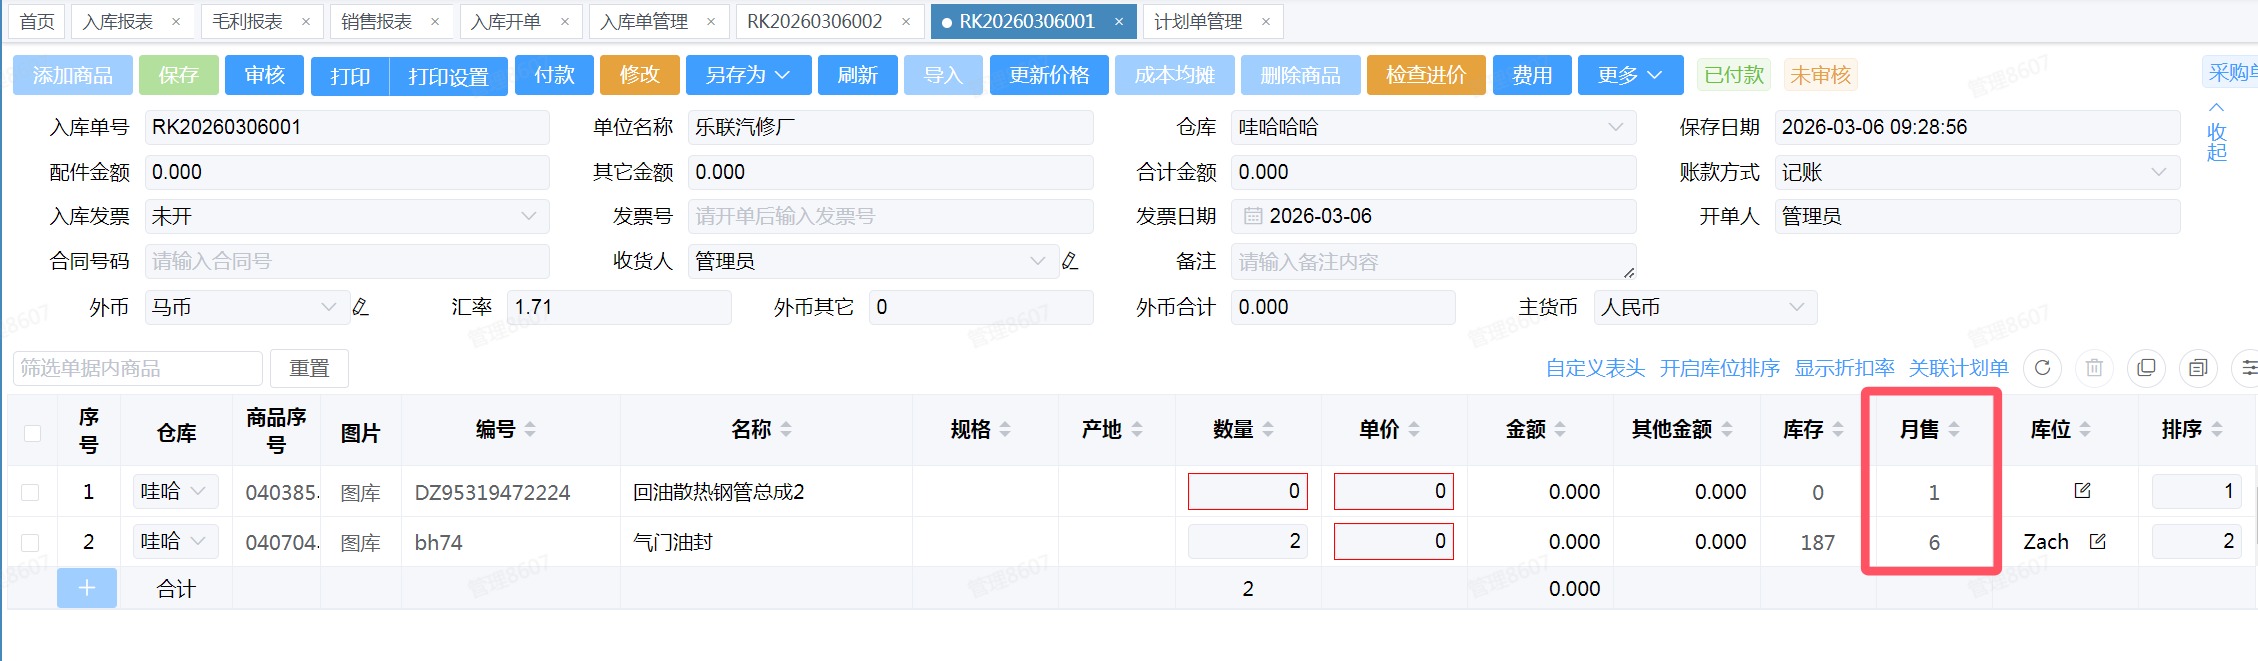2258x661 pixels.
Task: Open the 仓库 哇哈哈哈 dropdown
Action: click(1433, 127)
